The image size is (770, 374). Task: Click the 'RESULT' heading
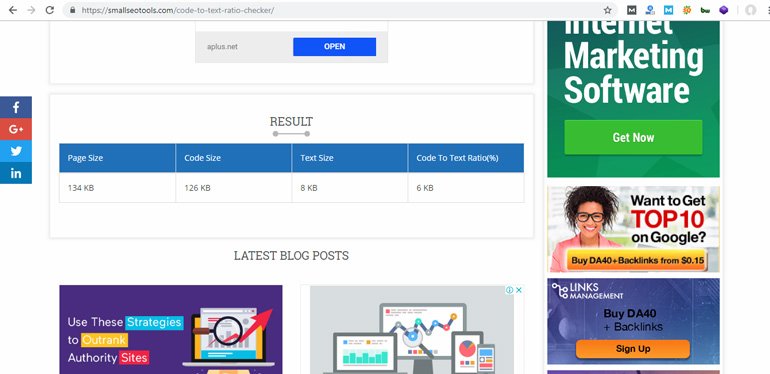[291, 122]
